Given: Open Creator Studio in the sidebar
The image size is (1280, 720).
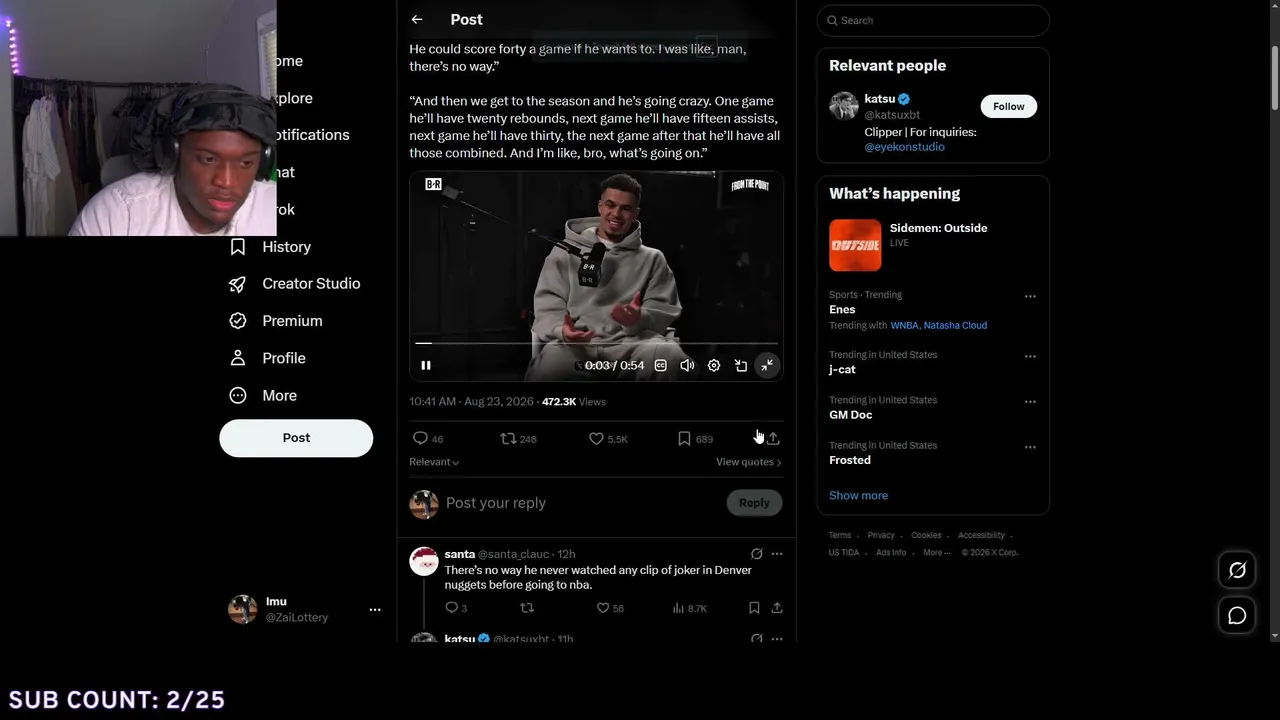Looking at the screenshot, I should 295,284.
